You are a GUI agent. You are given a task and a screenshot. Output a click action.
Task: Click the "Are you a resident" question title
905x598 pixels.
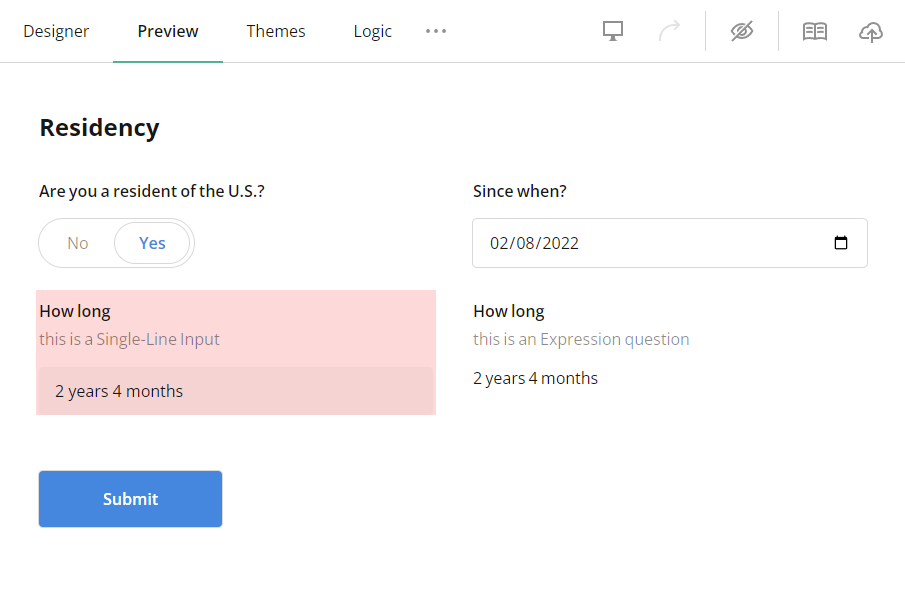(x=152, y=191)
